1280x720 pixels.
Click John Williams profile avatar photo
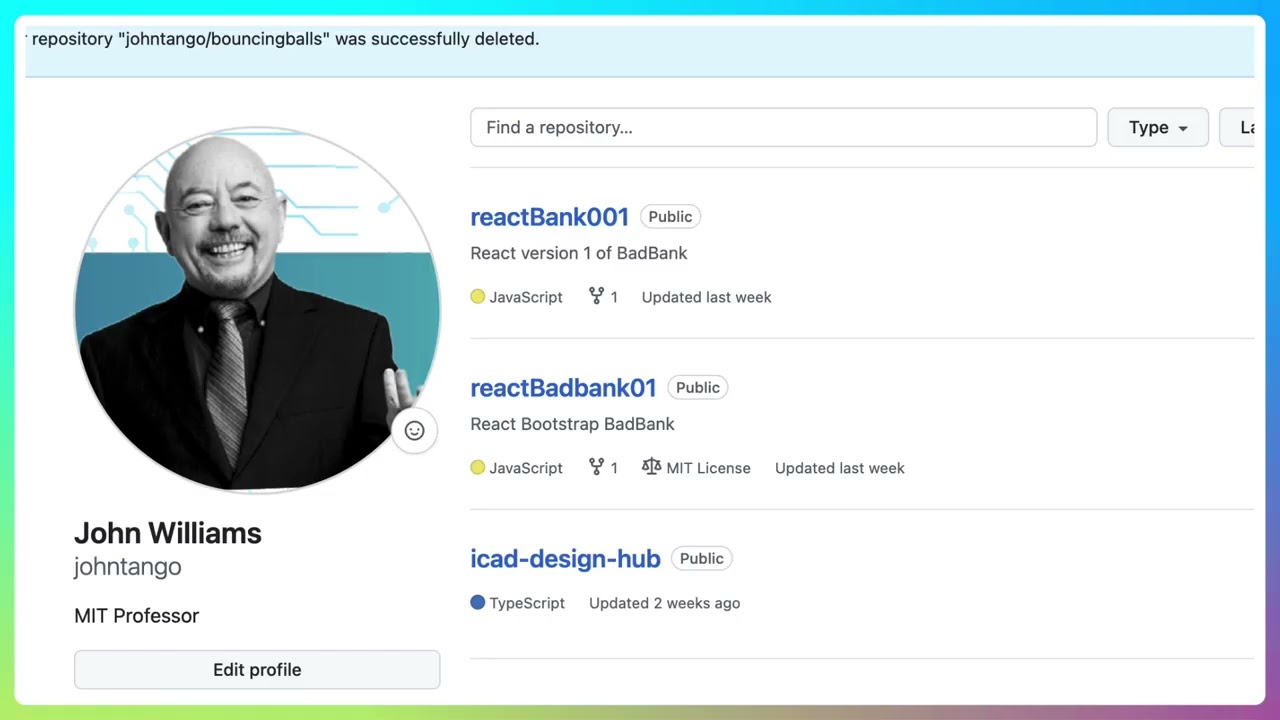(257, 310)
